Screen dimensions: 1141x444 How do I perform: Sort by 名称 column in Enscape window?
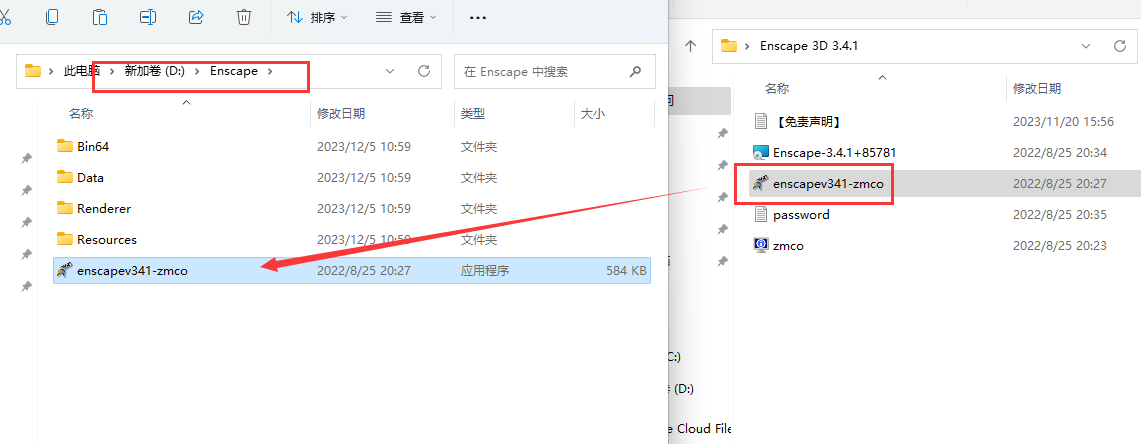[81, 114]
